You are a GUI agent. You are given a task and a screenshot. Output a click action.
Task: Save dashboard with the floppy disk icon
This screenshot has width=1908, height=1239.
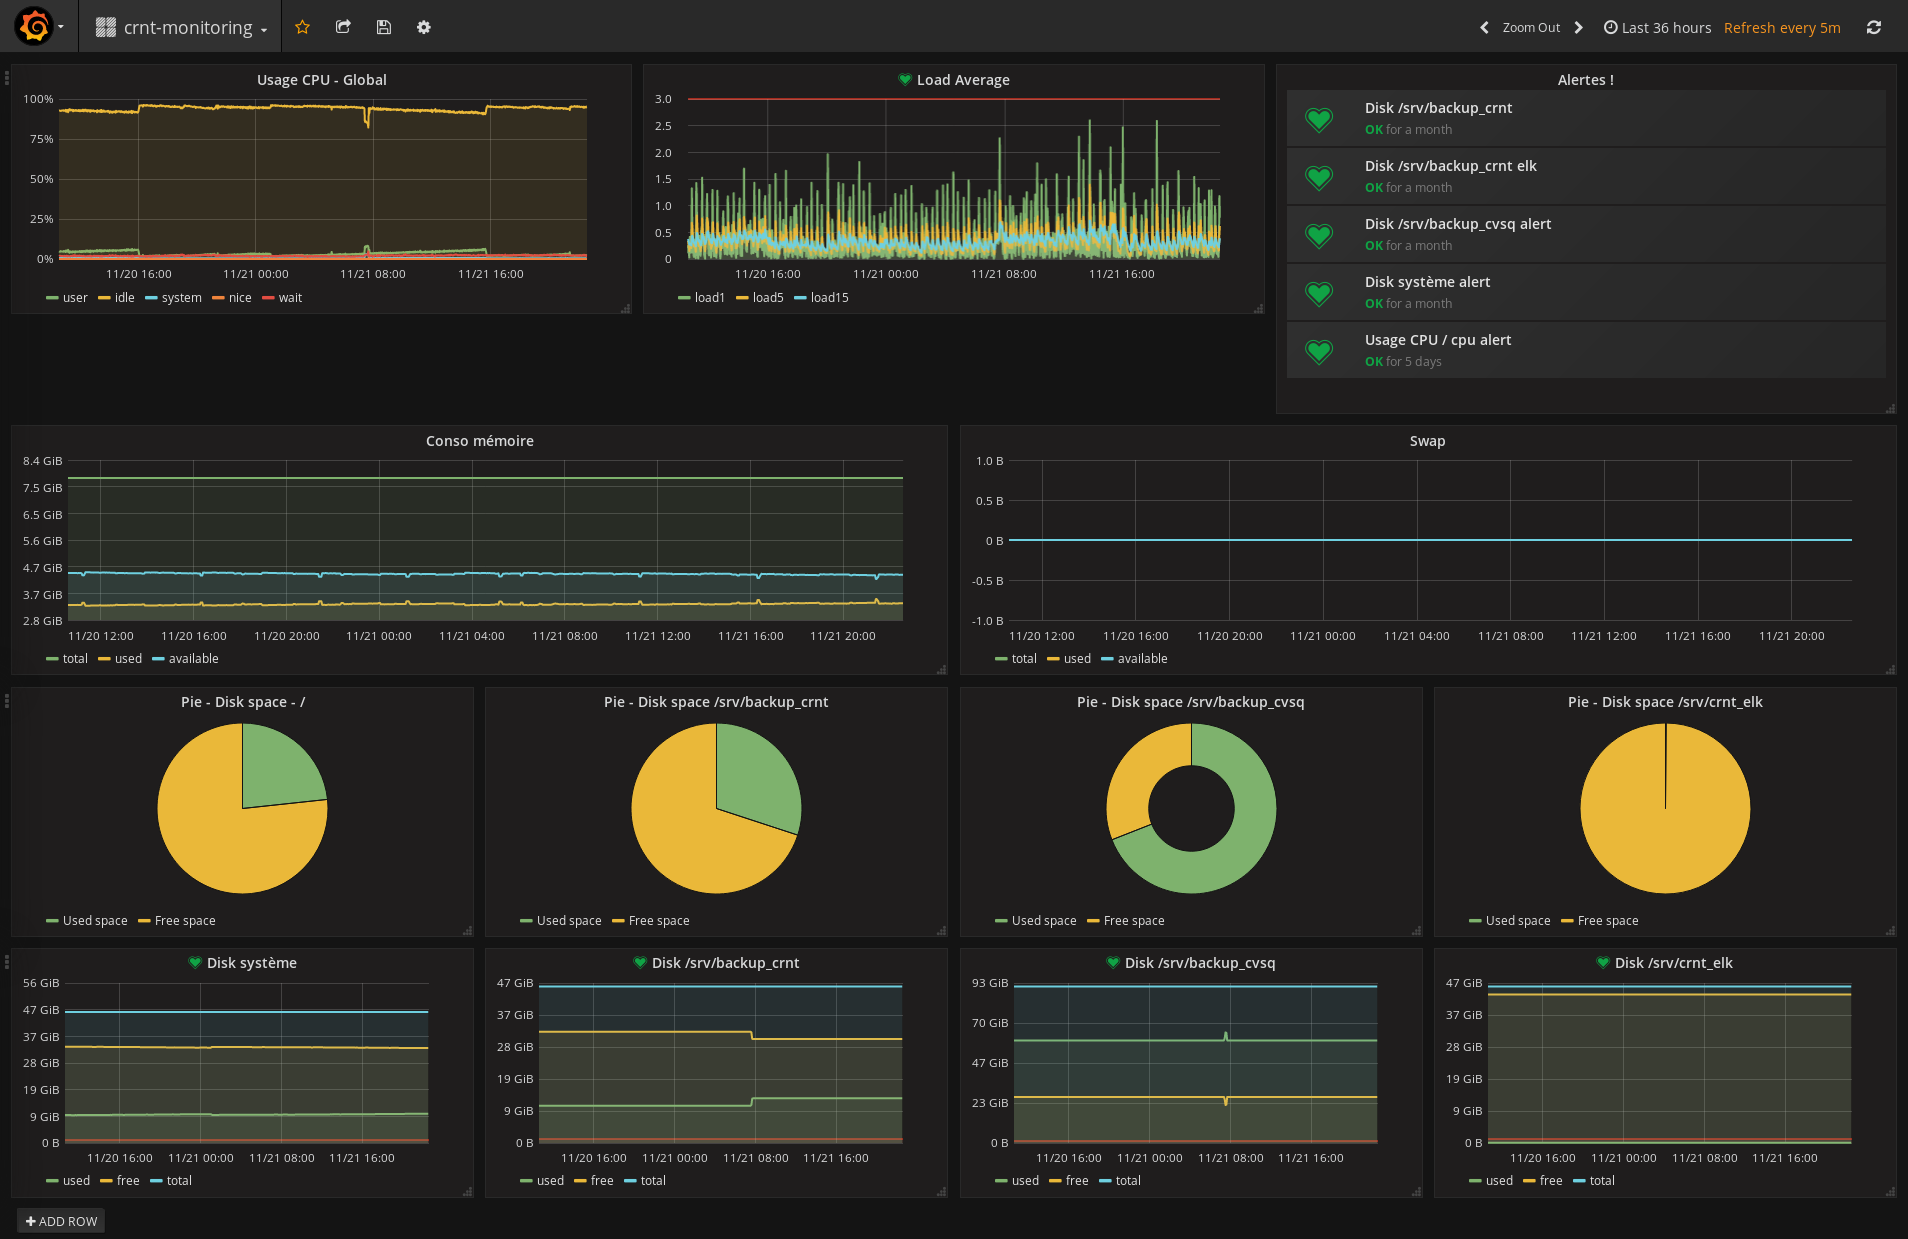(383, 27)
